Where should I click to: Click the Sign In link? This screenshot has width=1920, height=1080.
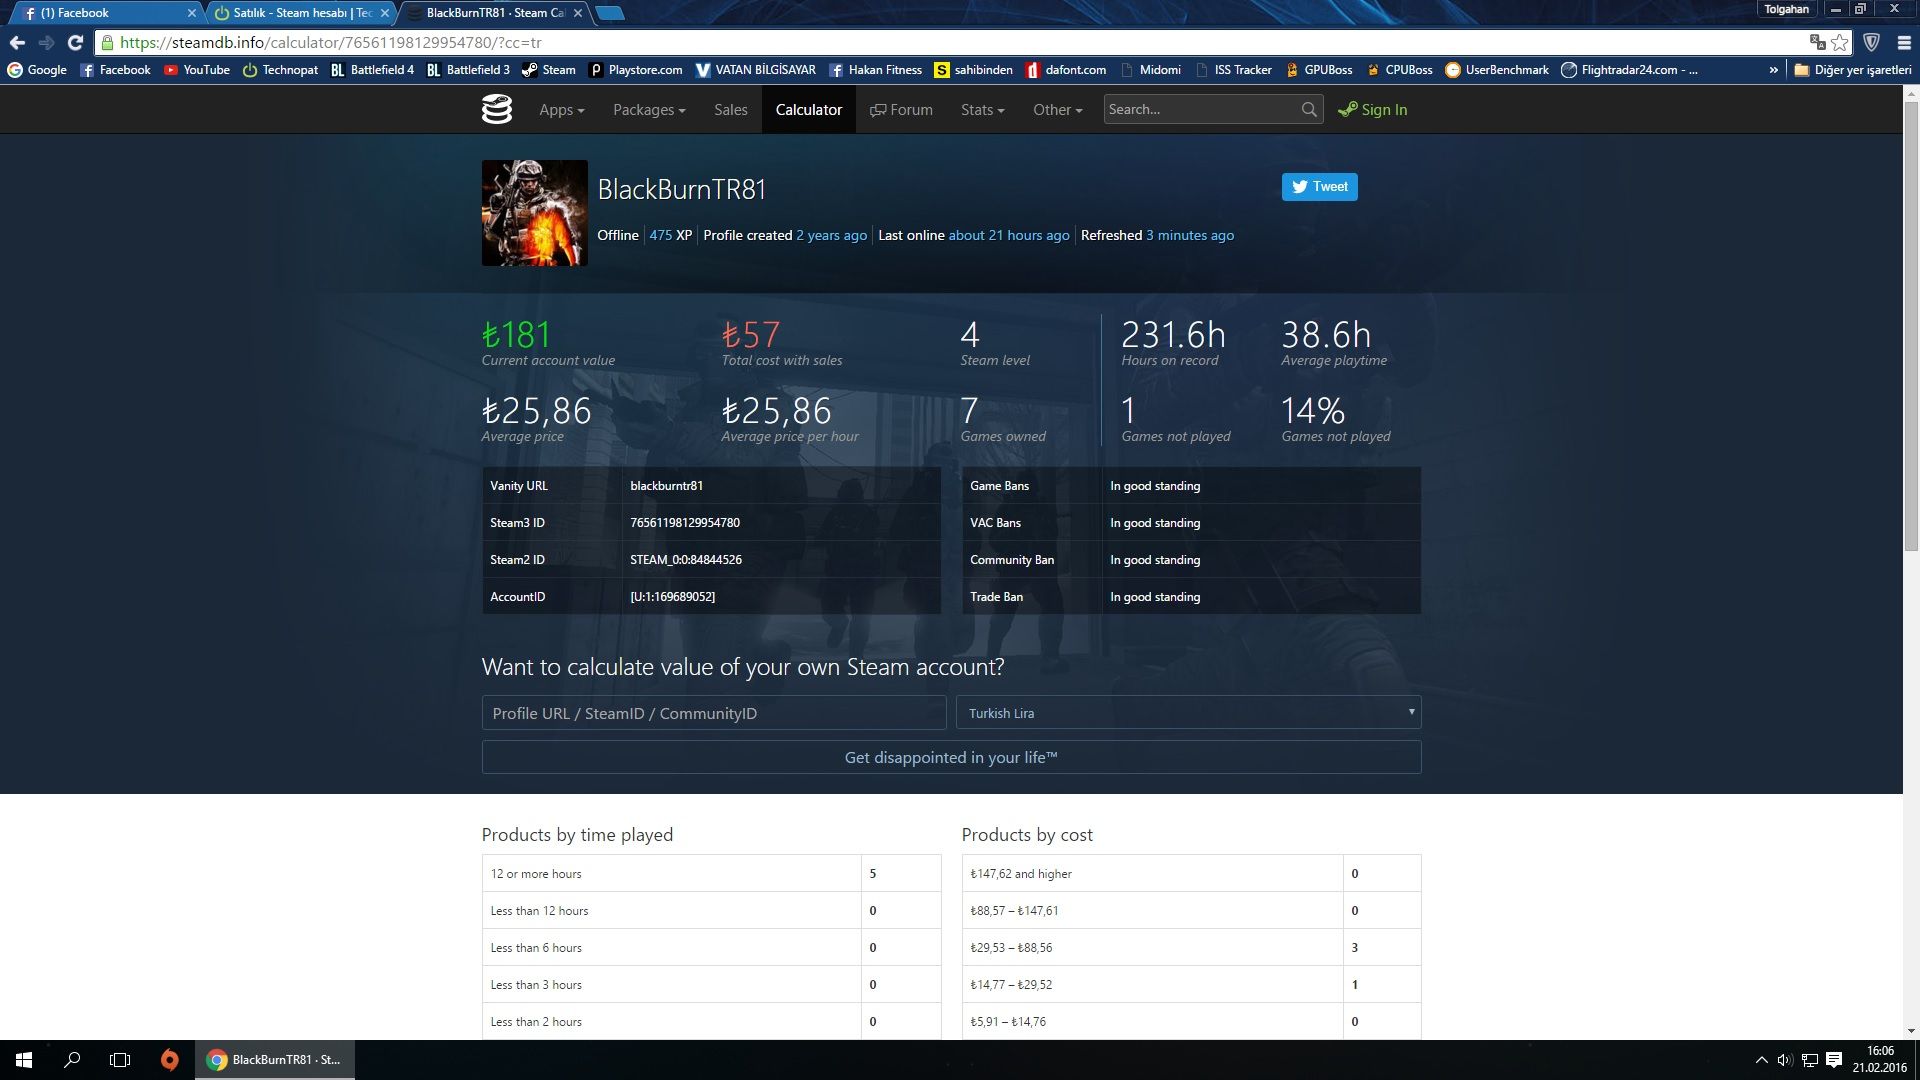click(x=1373, y=110)
